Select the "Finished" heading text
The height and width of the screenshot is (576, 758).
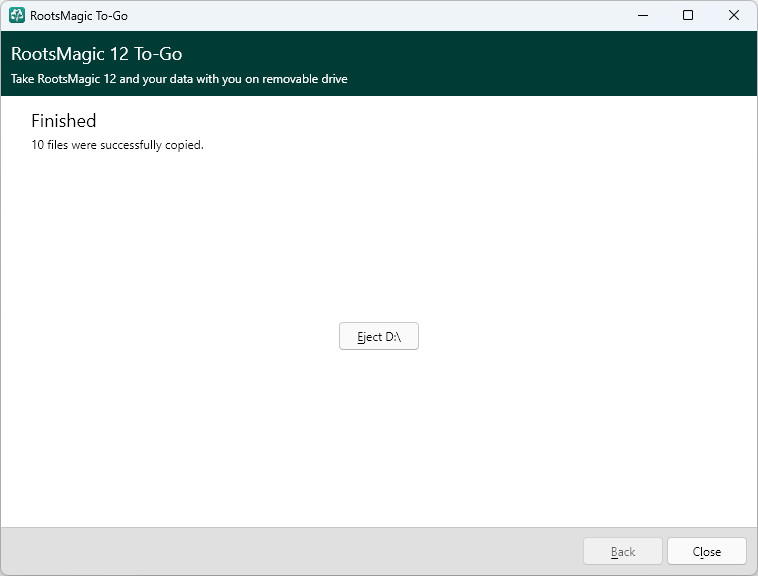point(64,121)
